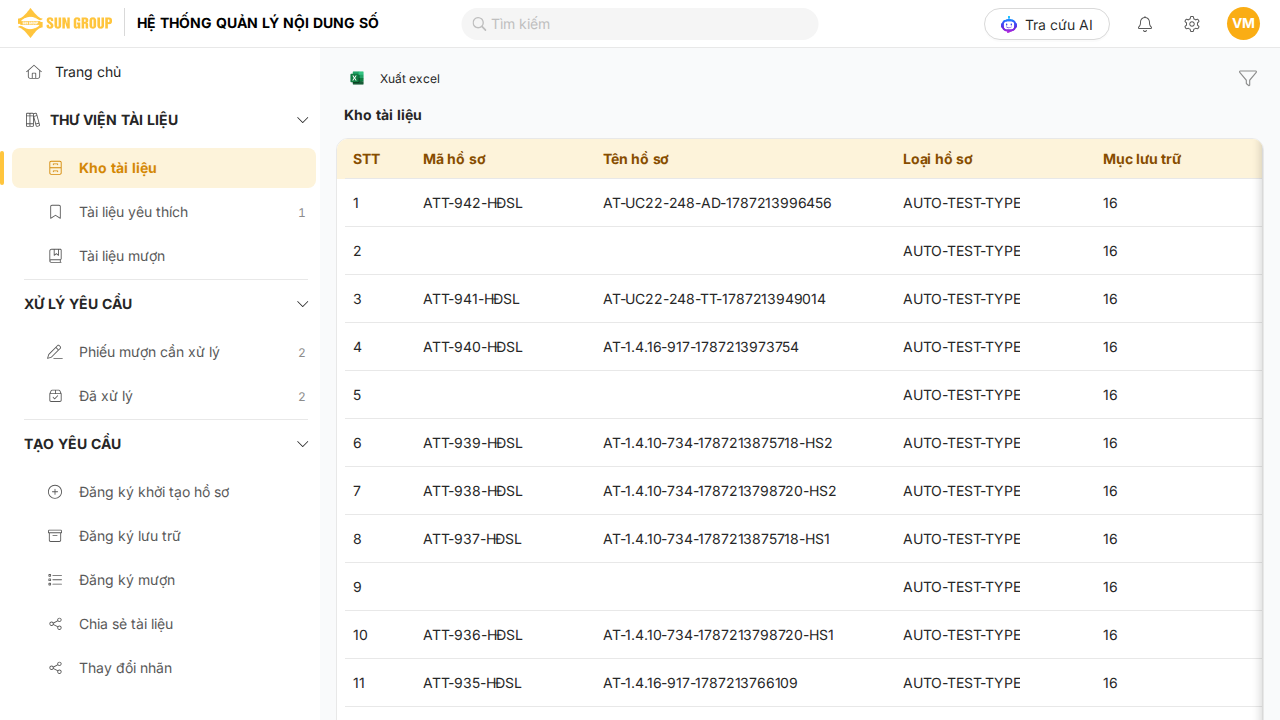The height and width of the screenshot is (720, 1280).
Task: Click the Thay đổi nhãn share icon
Action: (x=55, y=668)
